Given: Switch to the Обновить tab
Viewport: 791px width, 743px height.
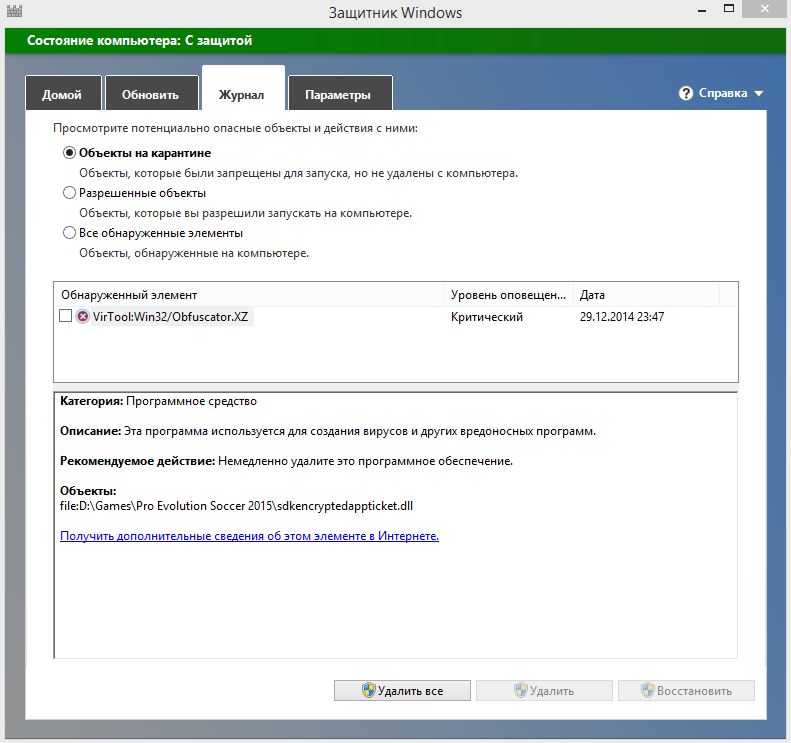Looking at the screenshot, I should [151, 93].
